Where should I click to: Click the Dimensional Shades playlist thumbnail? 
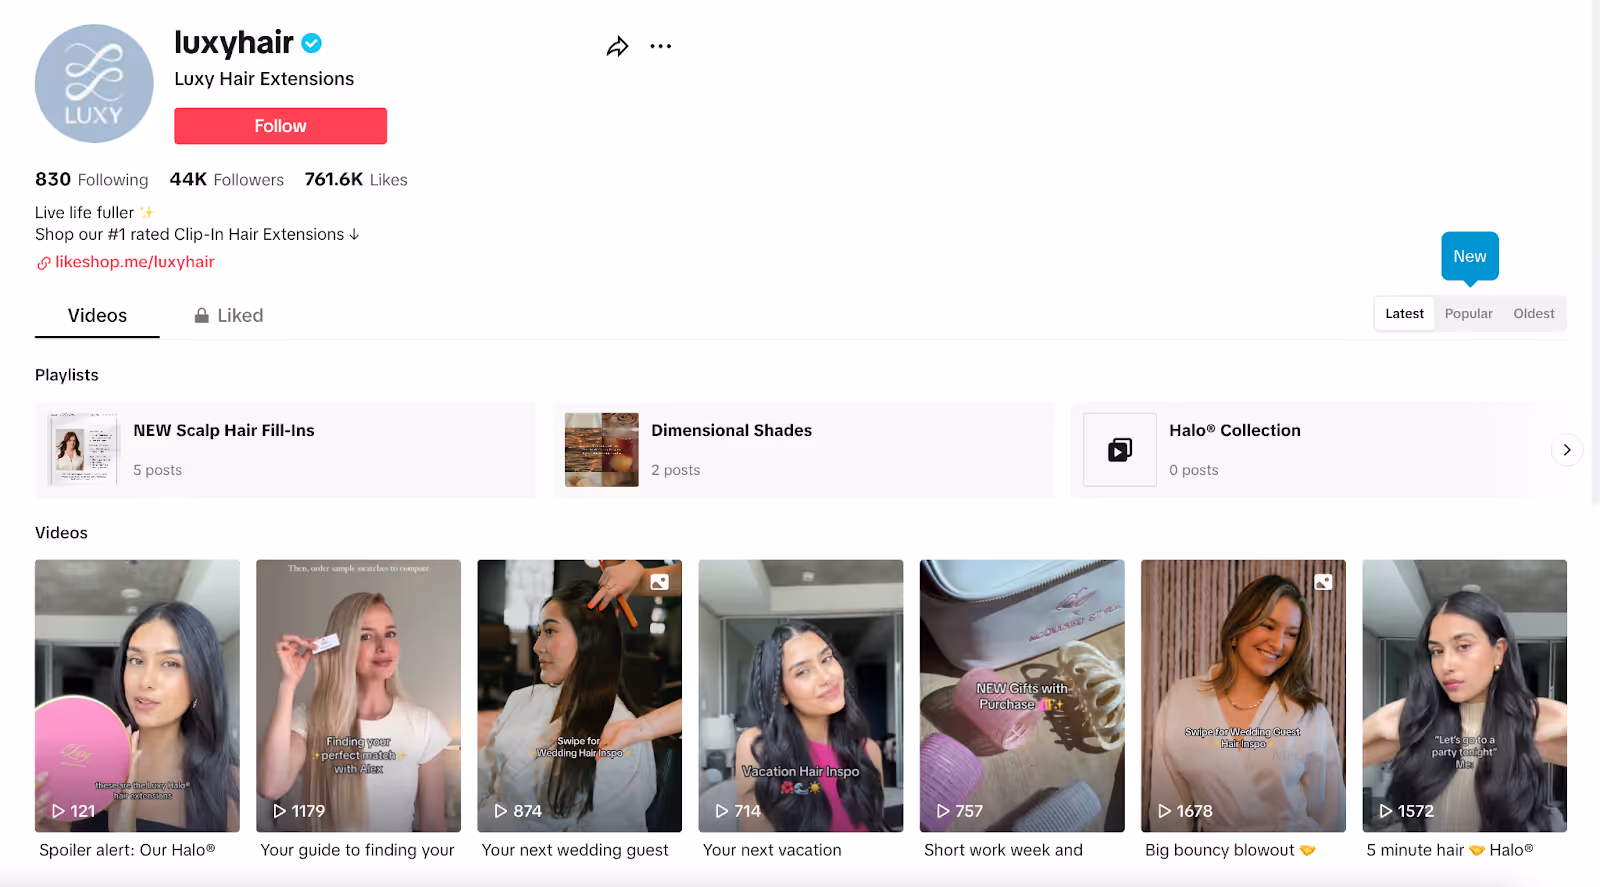point(602,450)
